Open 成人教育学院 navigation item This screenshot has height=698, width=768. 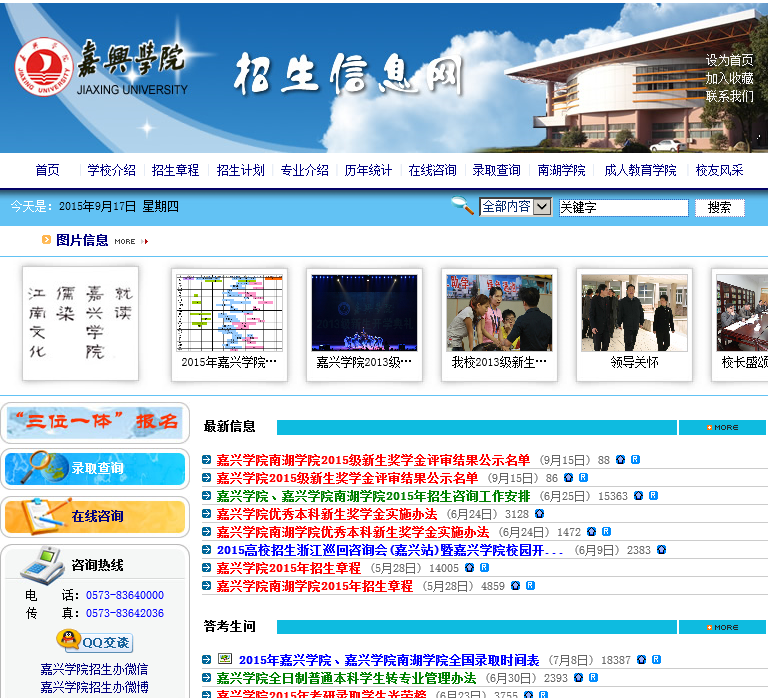[640, 170]
